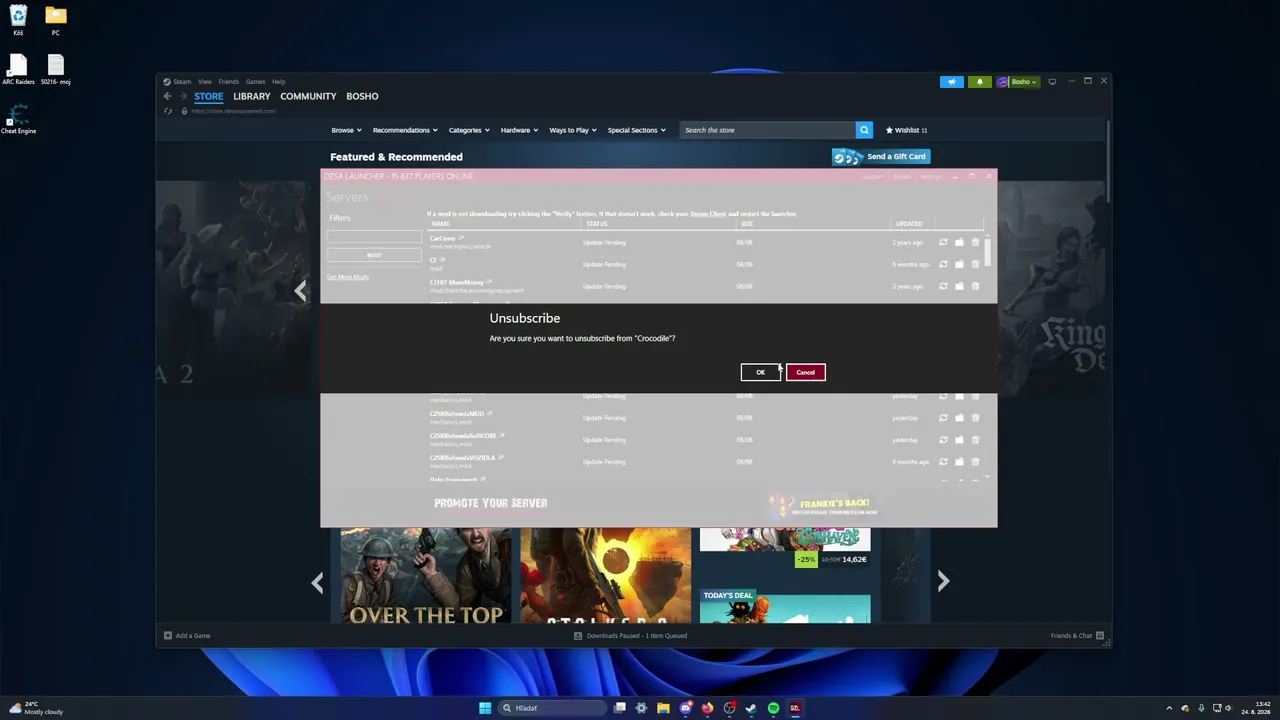Open Steam announcements megaphone icon
The height and width of the screenshot is (720, 1280).
[x=952, y=82]
